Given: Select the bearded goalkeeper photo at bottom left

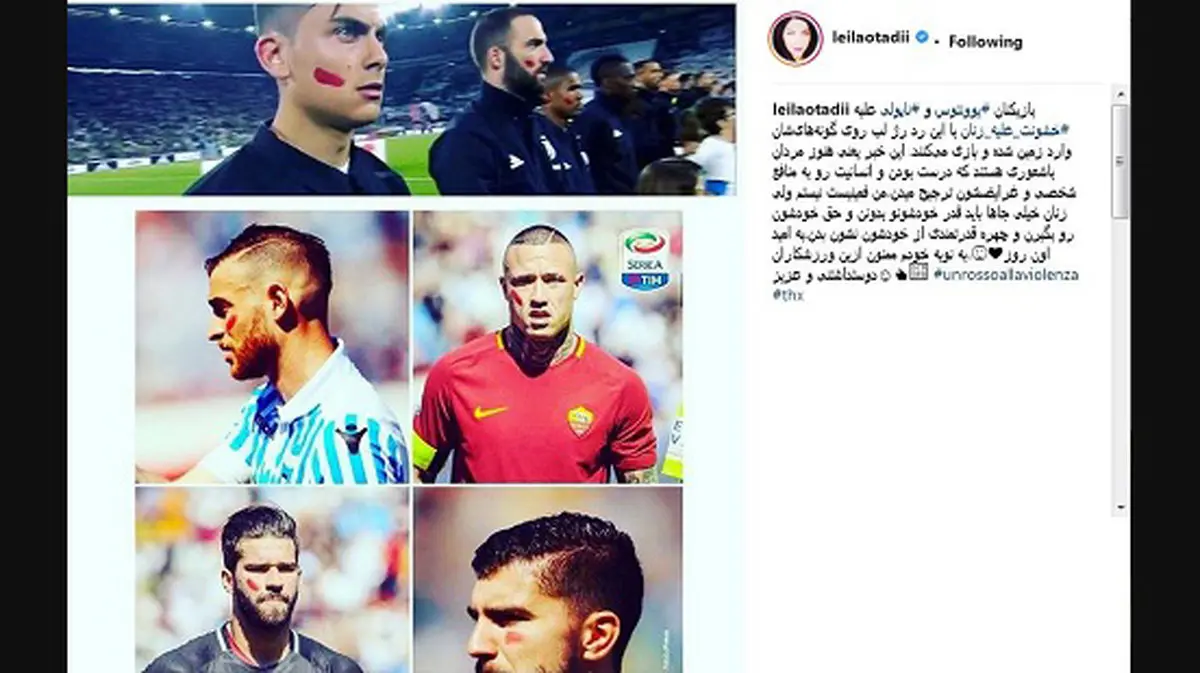Looking at the screenshot, I should point(272,580).
